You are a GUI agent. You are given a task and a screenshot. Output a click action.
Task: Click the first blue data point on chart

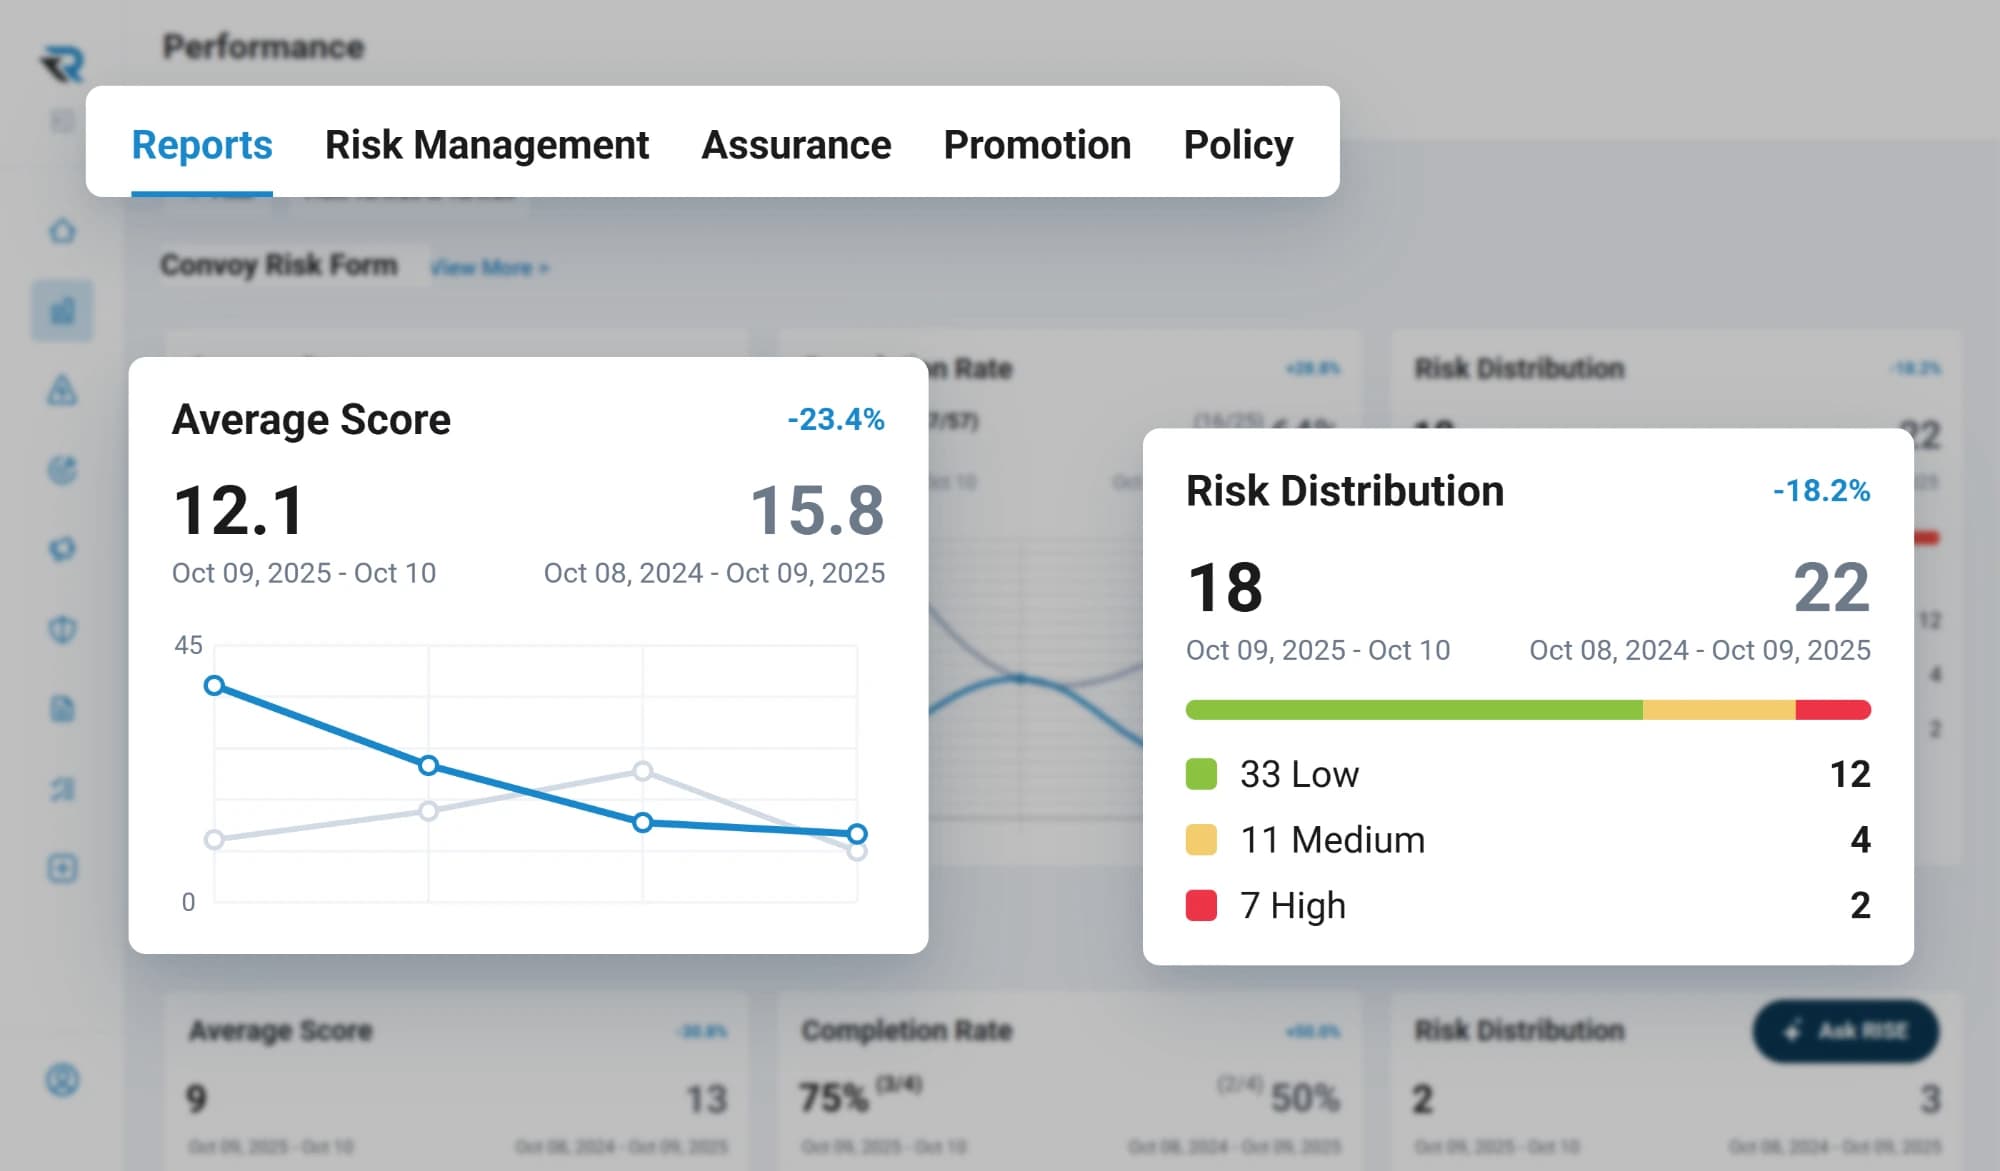214,685
